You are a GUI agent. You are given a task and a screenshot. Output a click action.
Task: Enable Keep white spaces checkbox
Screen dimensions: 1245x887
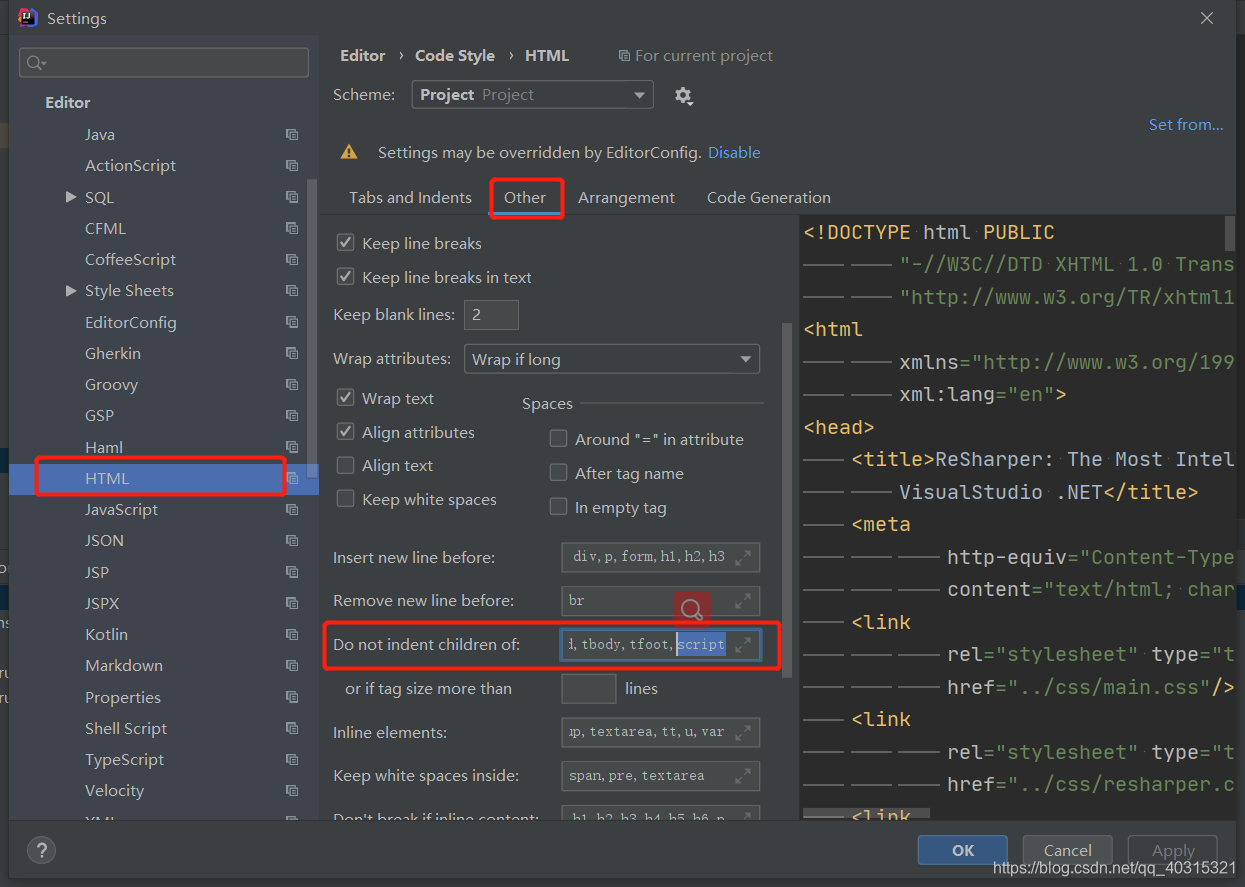click(x=345, y=499)
